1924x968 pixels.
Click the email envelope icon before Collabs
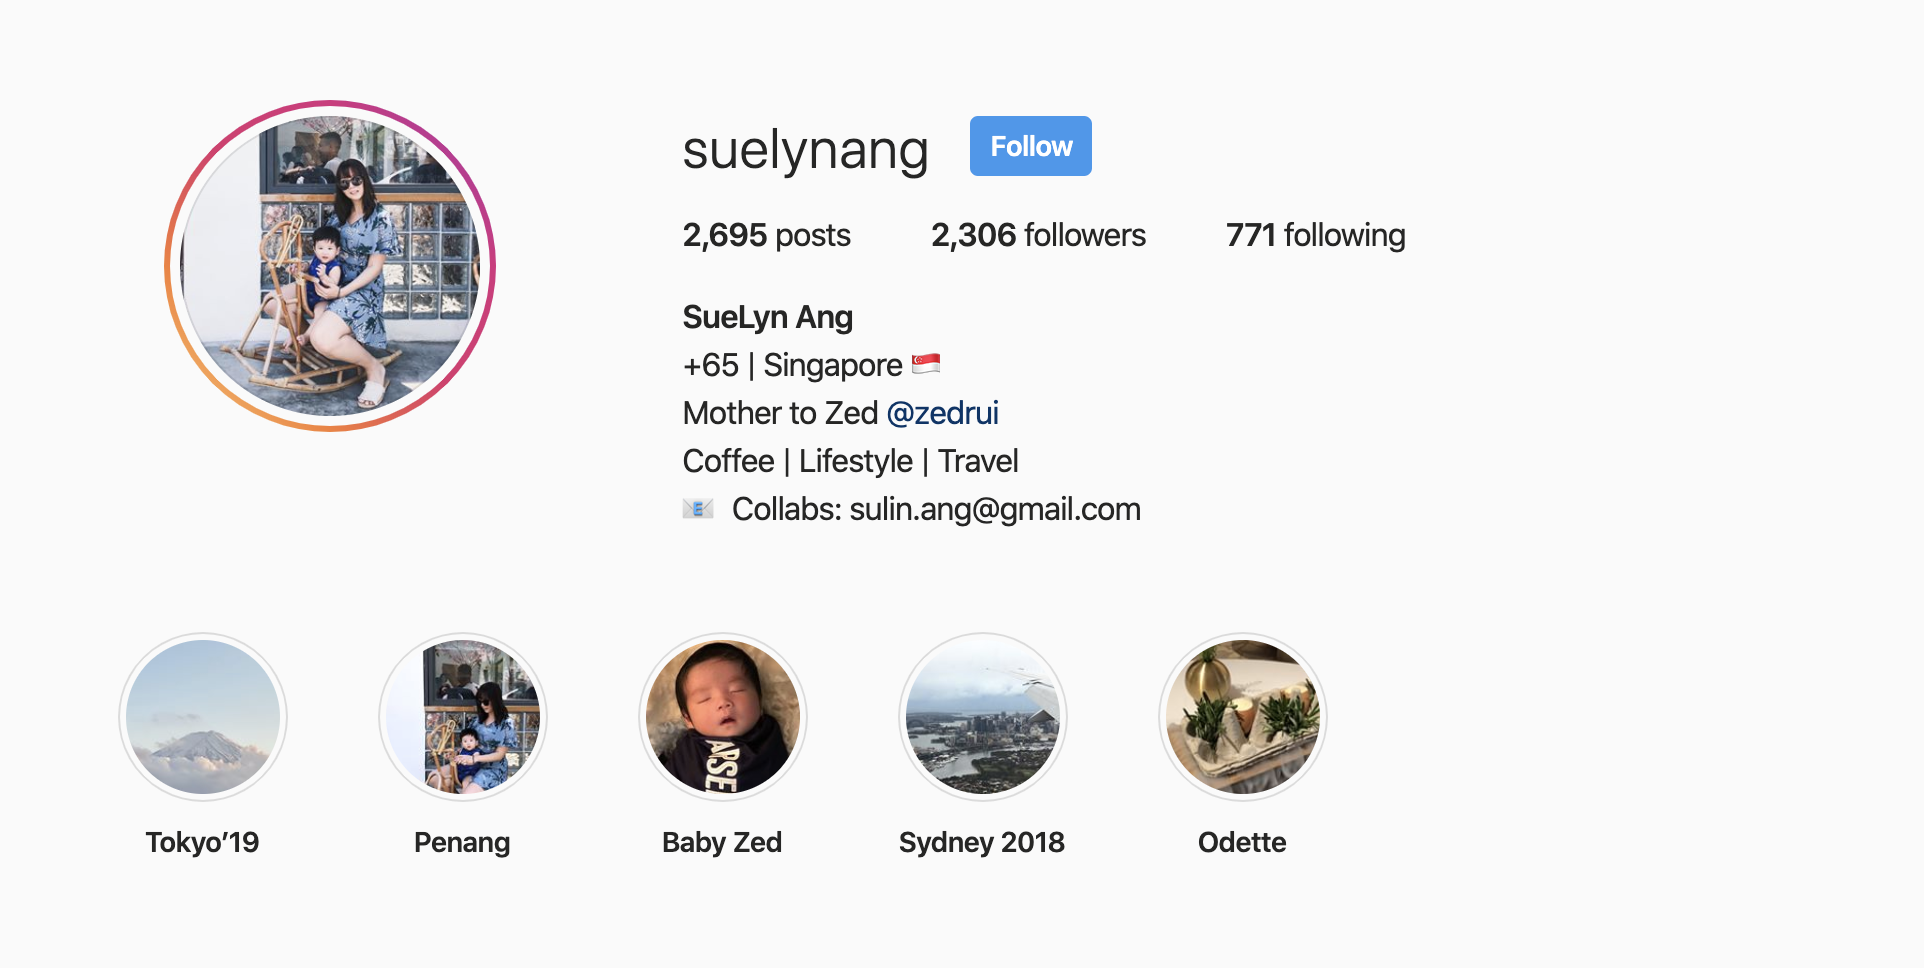698,509
